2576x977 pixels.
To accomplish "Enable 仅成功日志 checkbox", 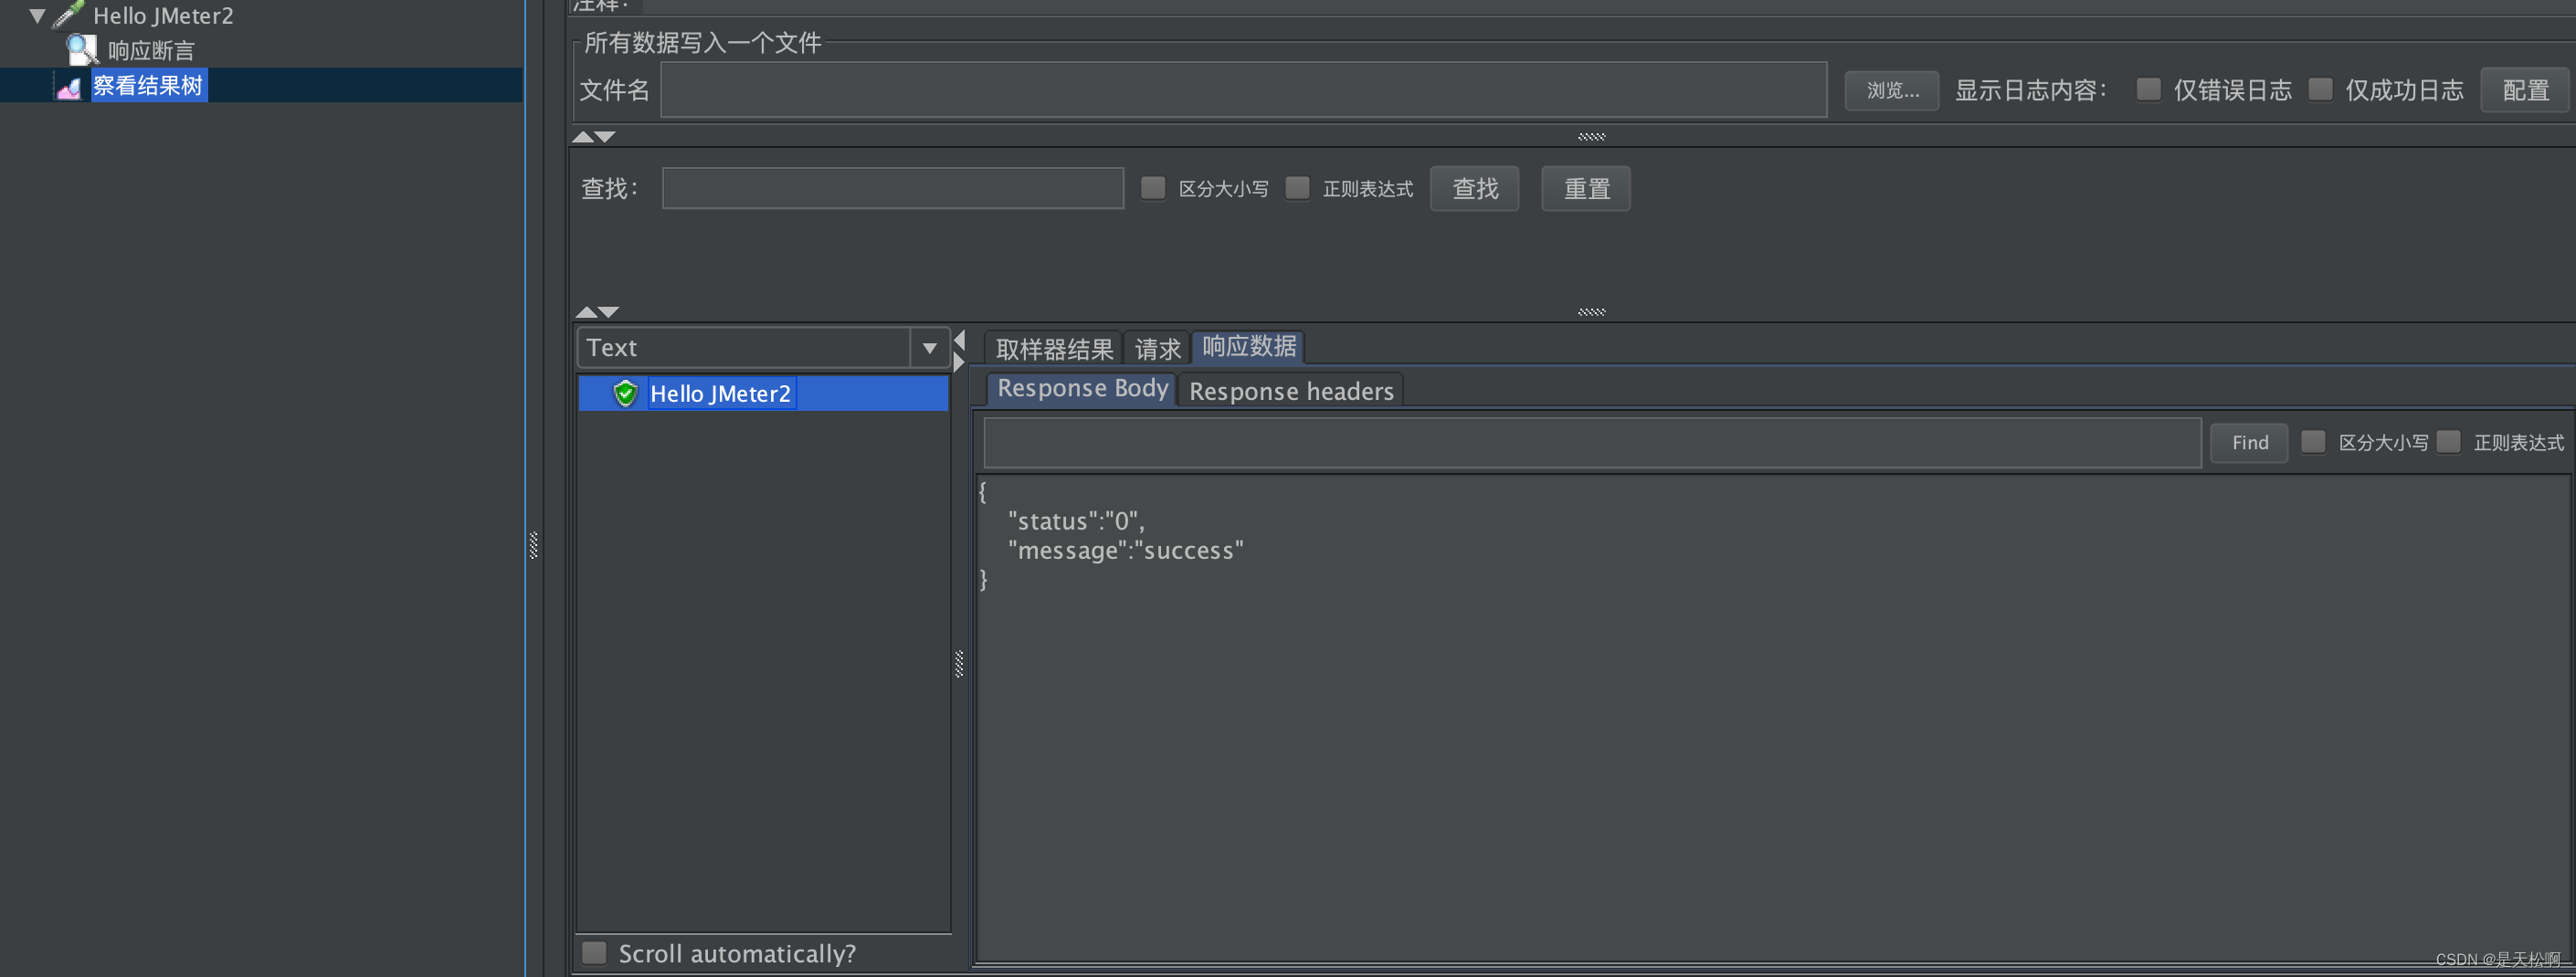I will (x=2320, y=89).
